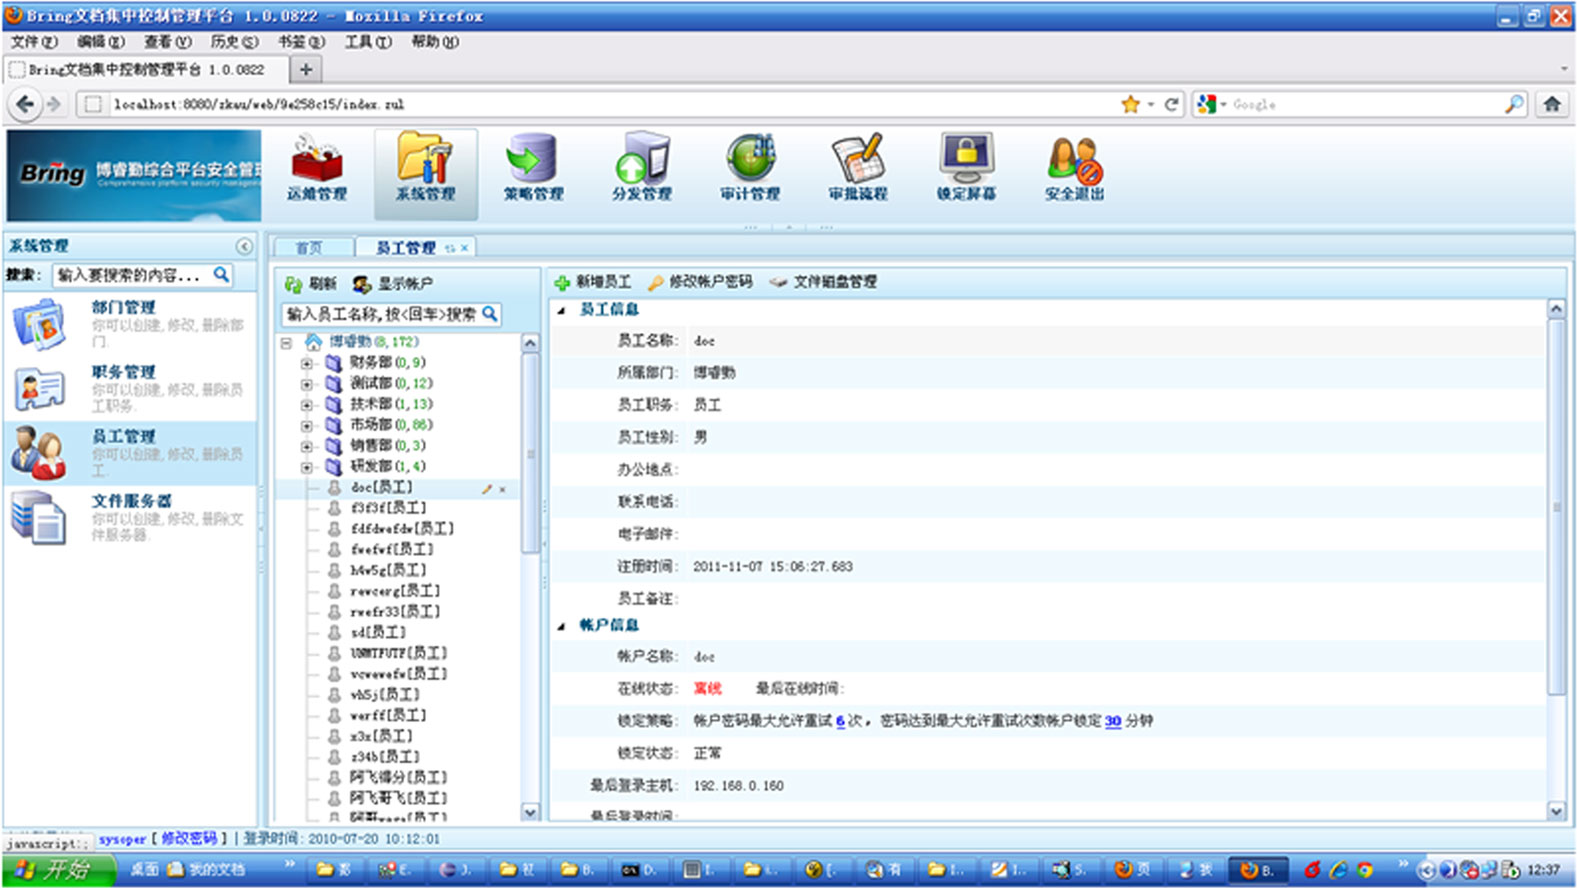Click 刷新 refresh button
The height and width of the screenshot is (888, 1577).
click(x=310, y=284)
